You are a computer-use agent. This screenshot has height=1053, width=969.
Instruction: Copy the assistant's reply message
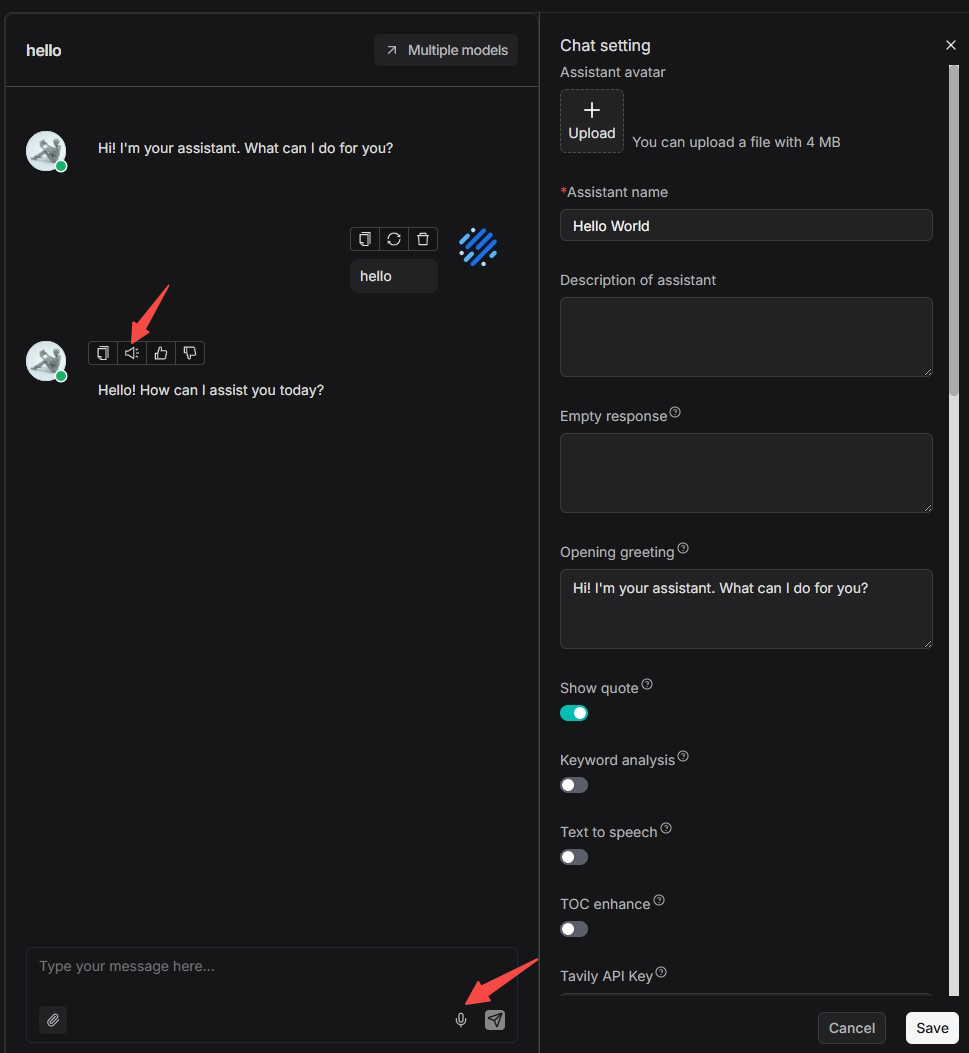[102, 353]
